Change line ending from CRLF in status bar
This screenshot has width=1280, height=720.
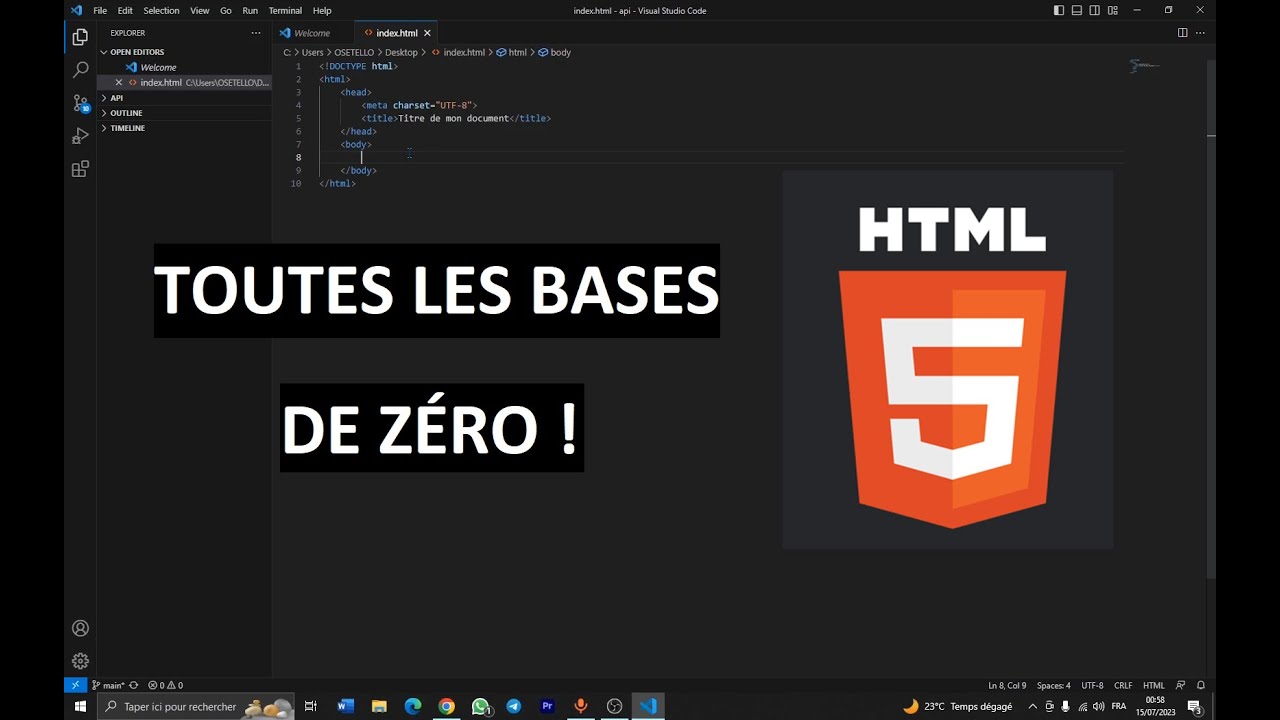(1122, 685)
